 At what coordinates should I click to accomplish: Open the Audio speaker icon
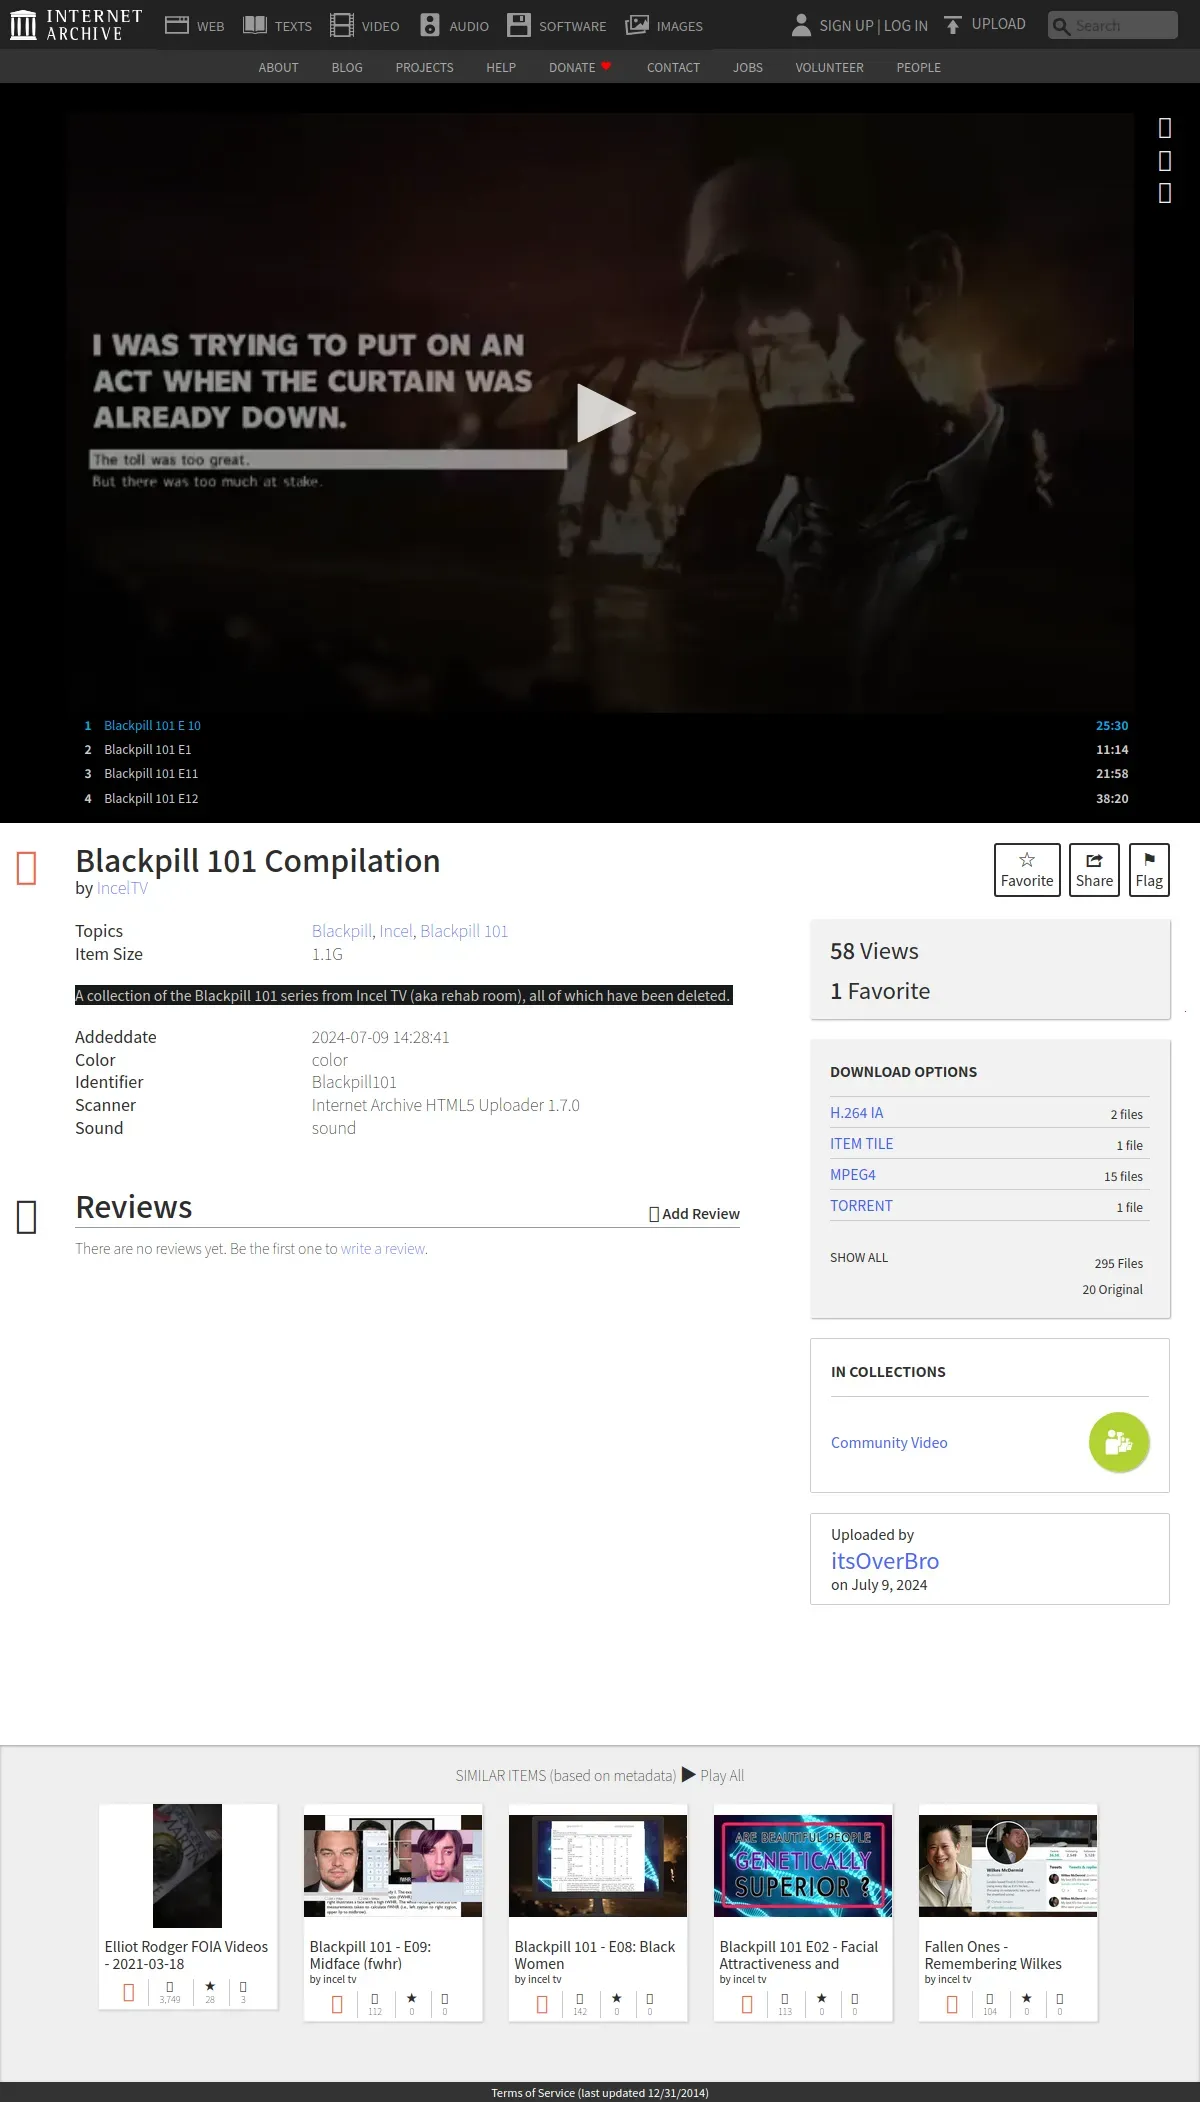[430, 25]
